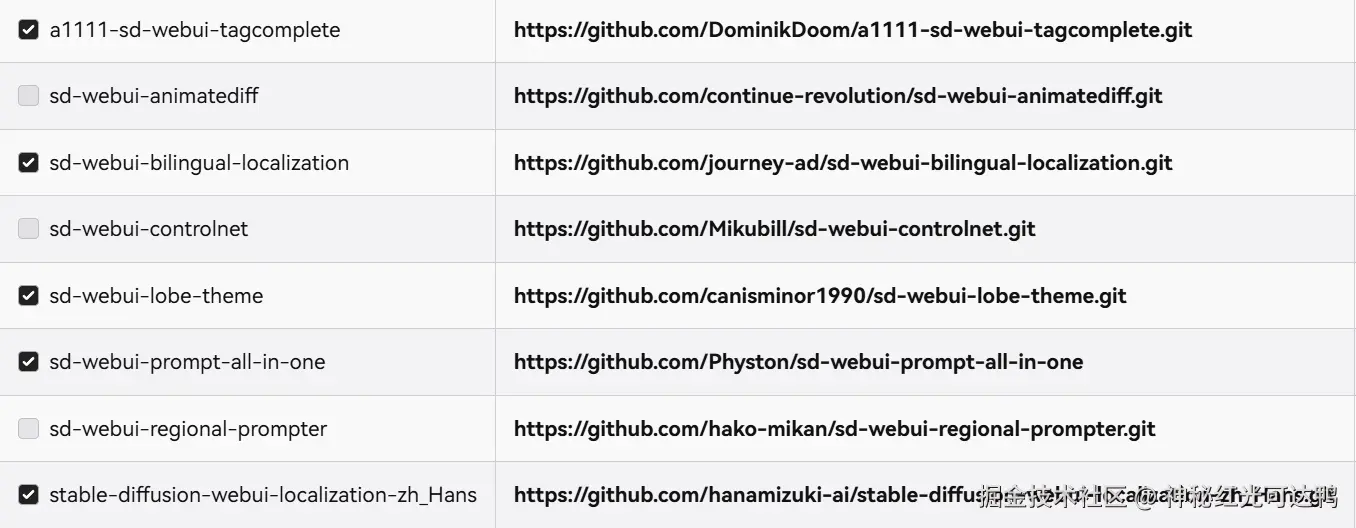The height and width of the screenshot is (528, 1356).
Task: Click the journey-ad bilingual-localization GitHub URL
Action: pos(842,163)
